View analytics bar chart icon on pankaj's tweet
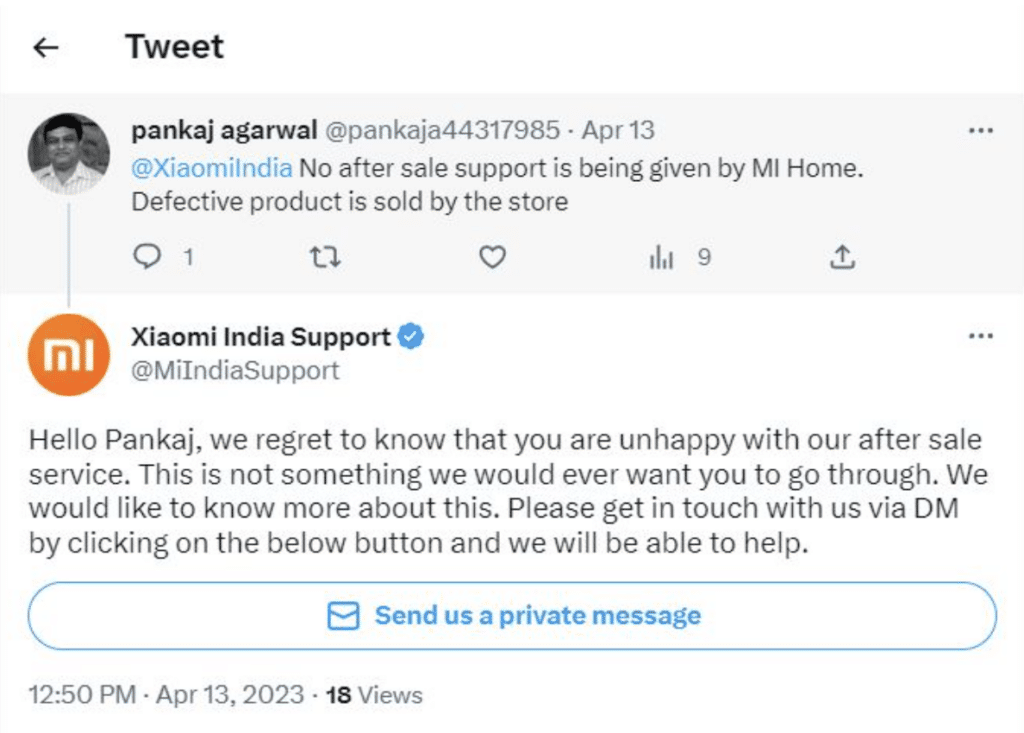The height and width of the screenshot is (733, 1024). tap(662, 258)
